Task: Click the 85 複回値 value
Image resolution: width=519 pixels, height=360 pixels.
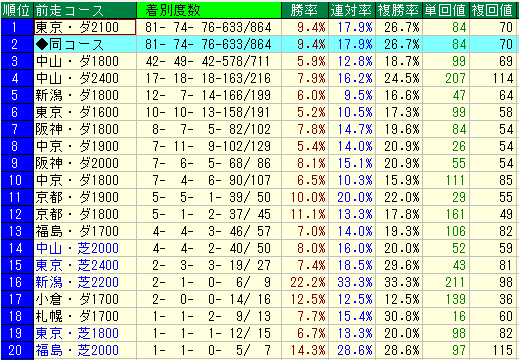Action: 506,180
